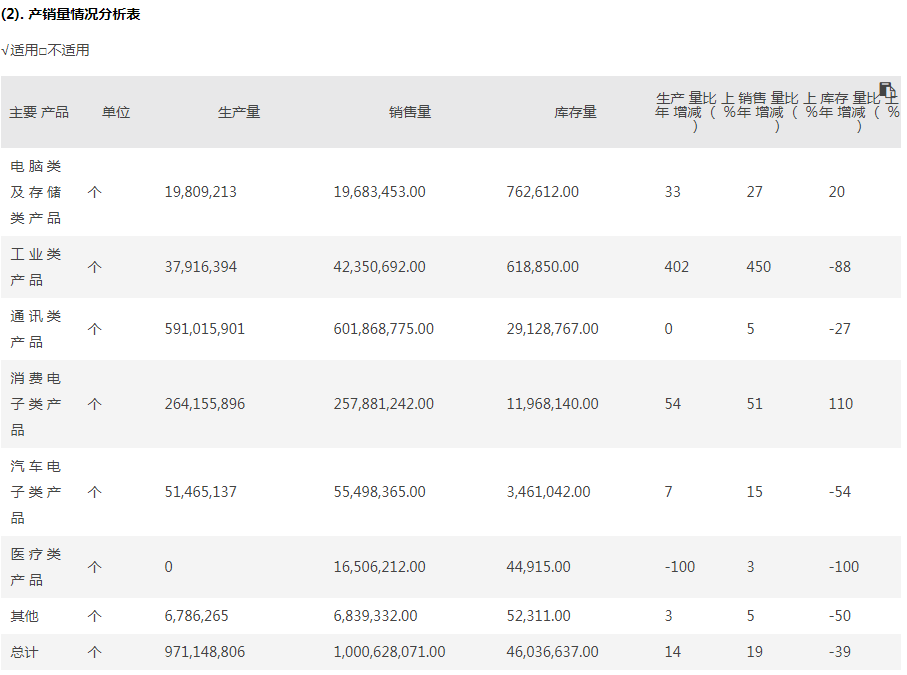Select the 消费电子类产品 row label
The height and width of the screenshot is (675, 907).
click(x=36, y=404)
